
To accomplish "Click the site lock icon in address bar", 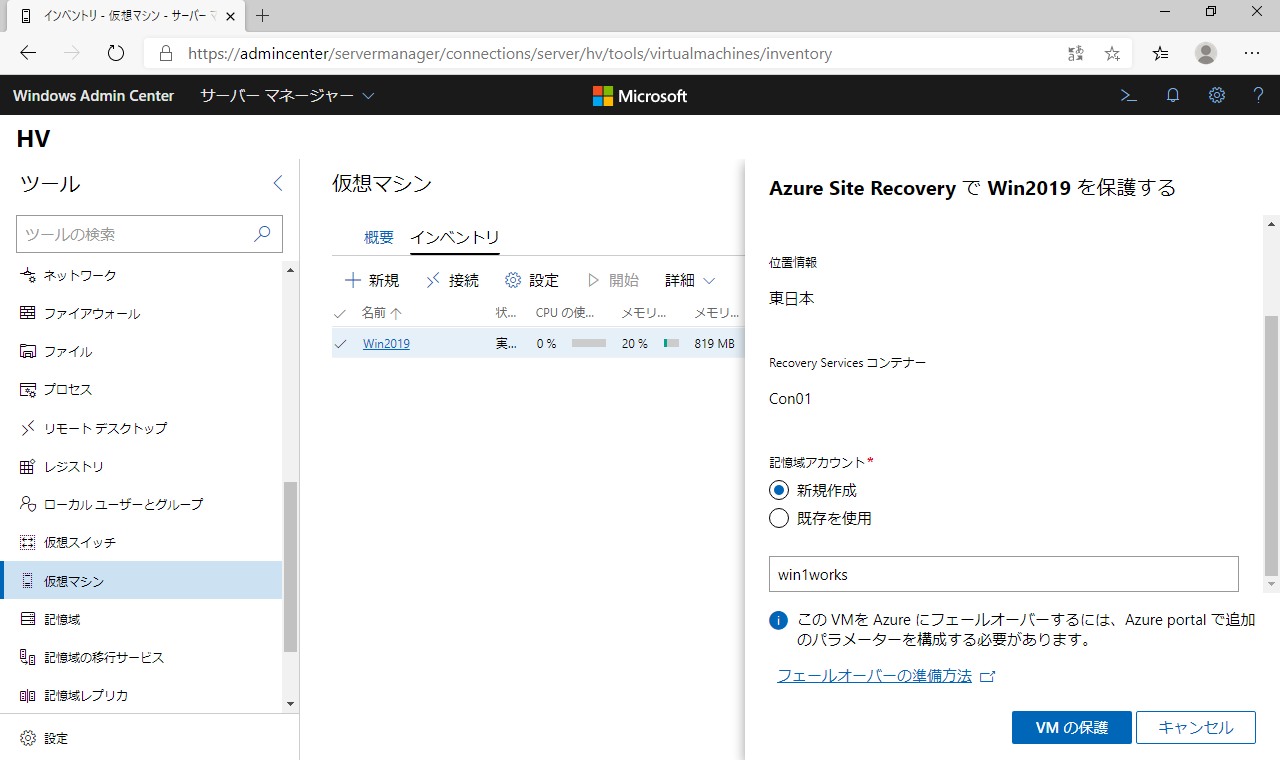I will (x=166, y=54).
